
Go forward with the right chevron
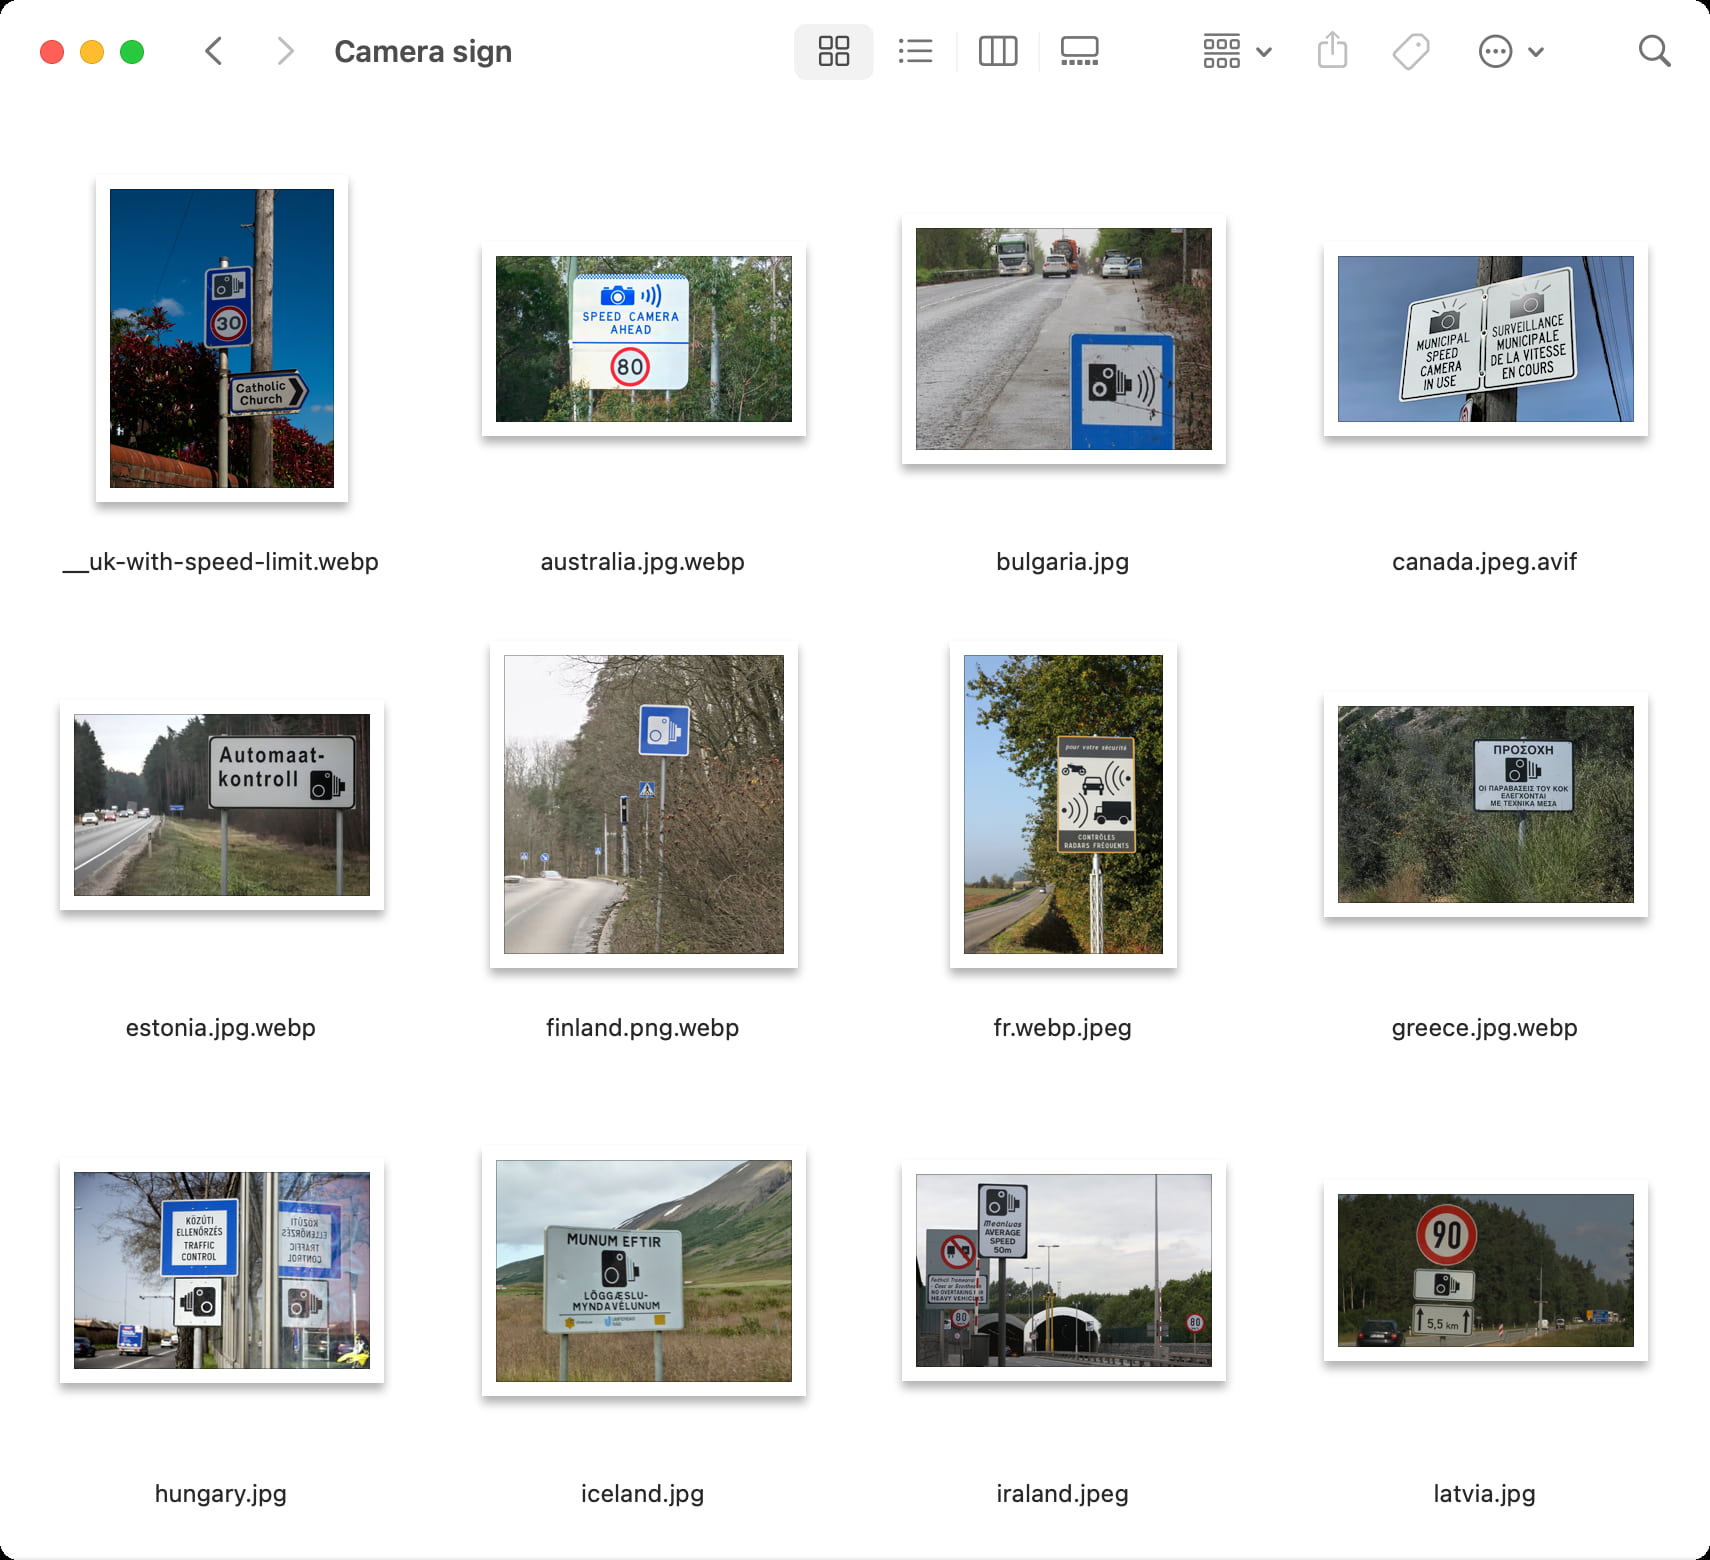(285, 51)
